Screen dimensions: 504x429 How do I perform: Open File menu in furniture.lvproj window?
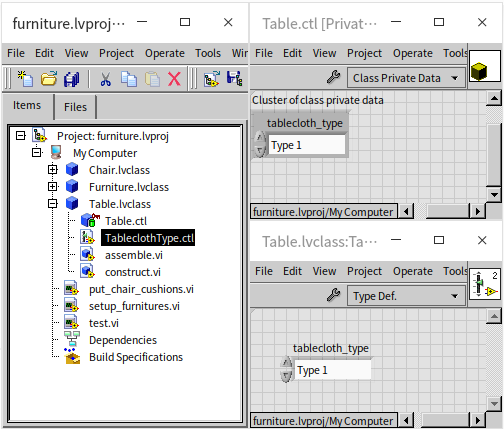16,53
